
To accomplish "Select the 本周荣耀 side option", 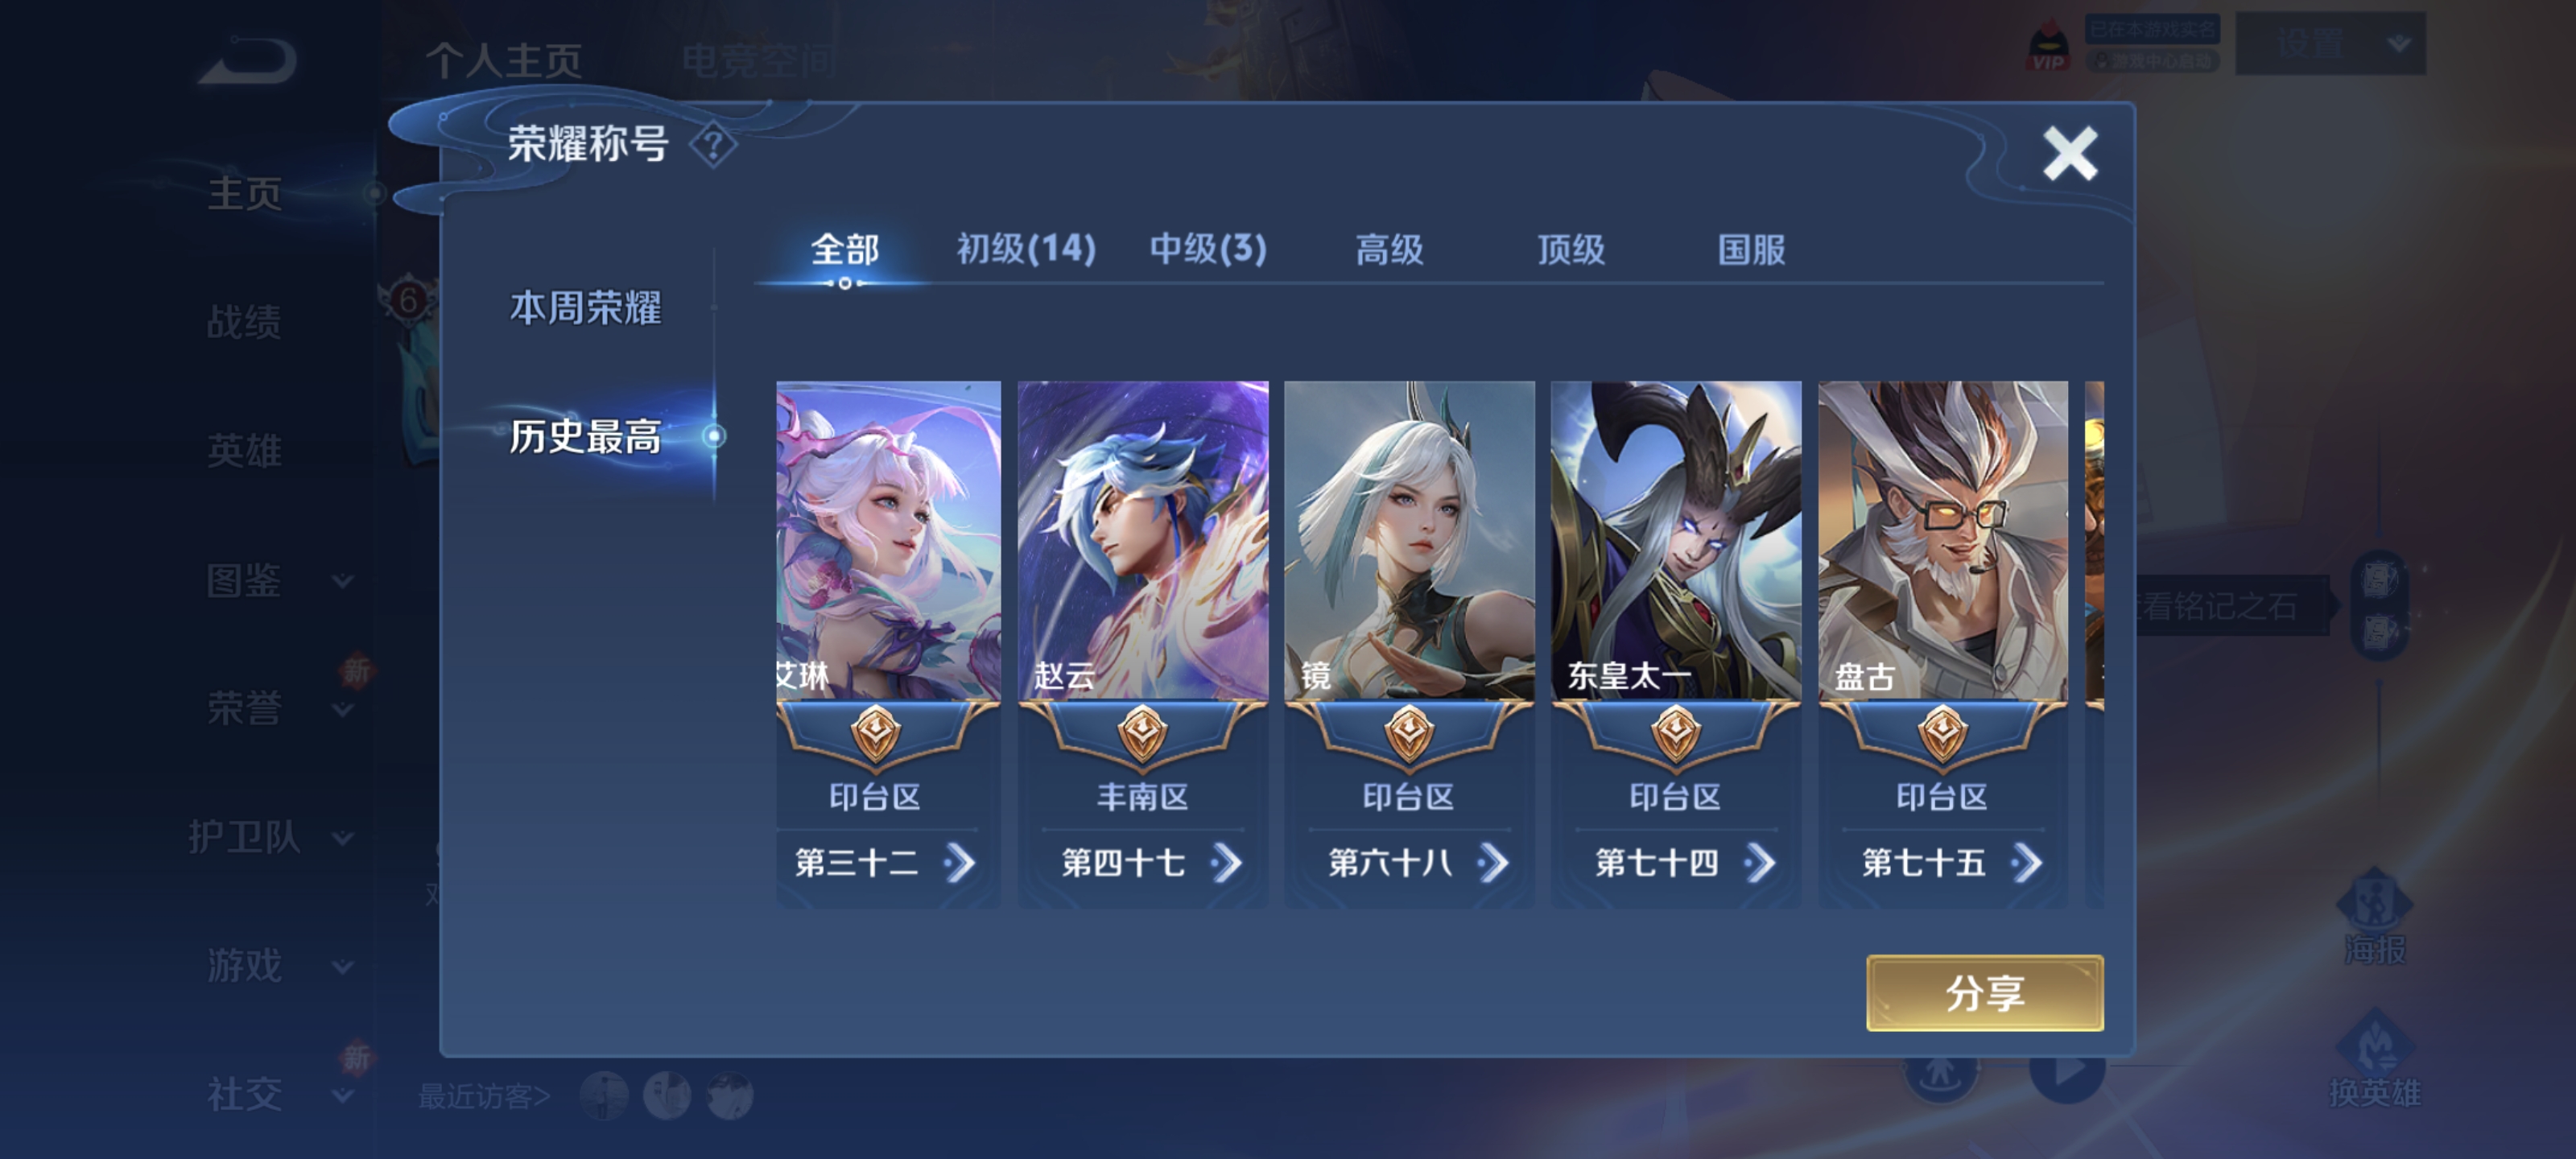I will [x=586, y=308].
